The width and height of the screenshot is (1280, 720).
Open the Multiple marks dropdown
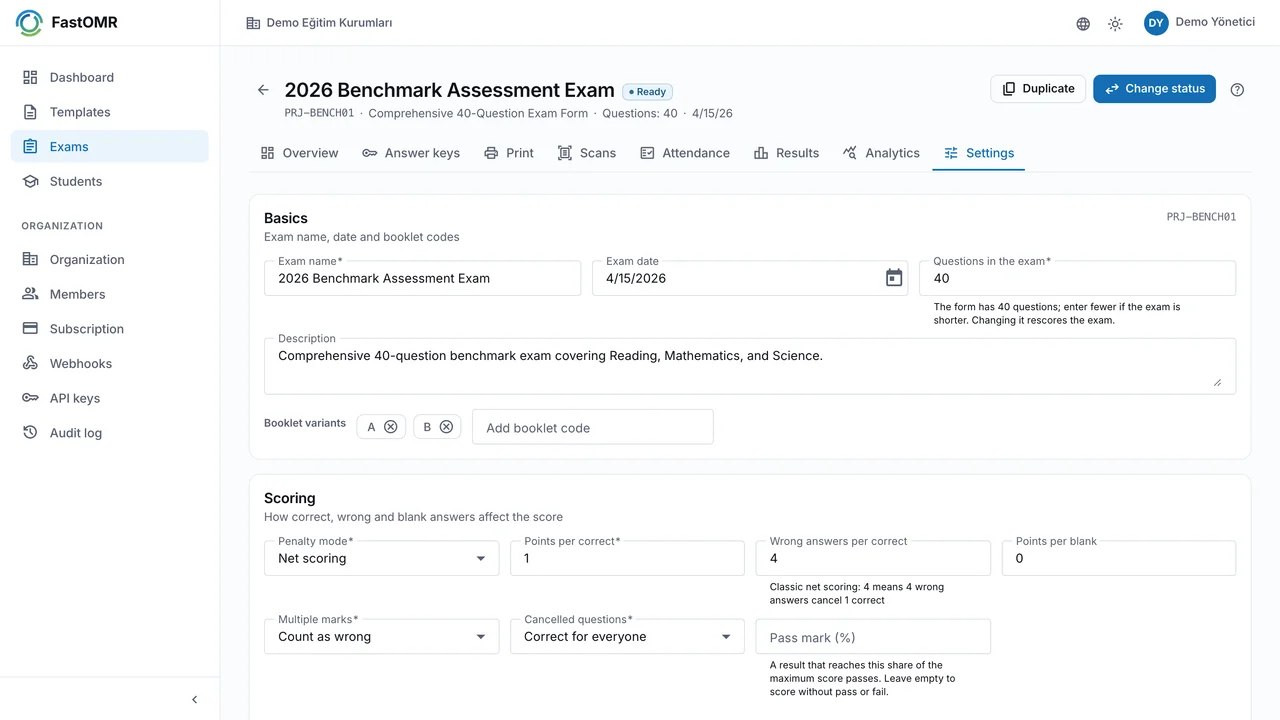[x=381, y=636]
